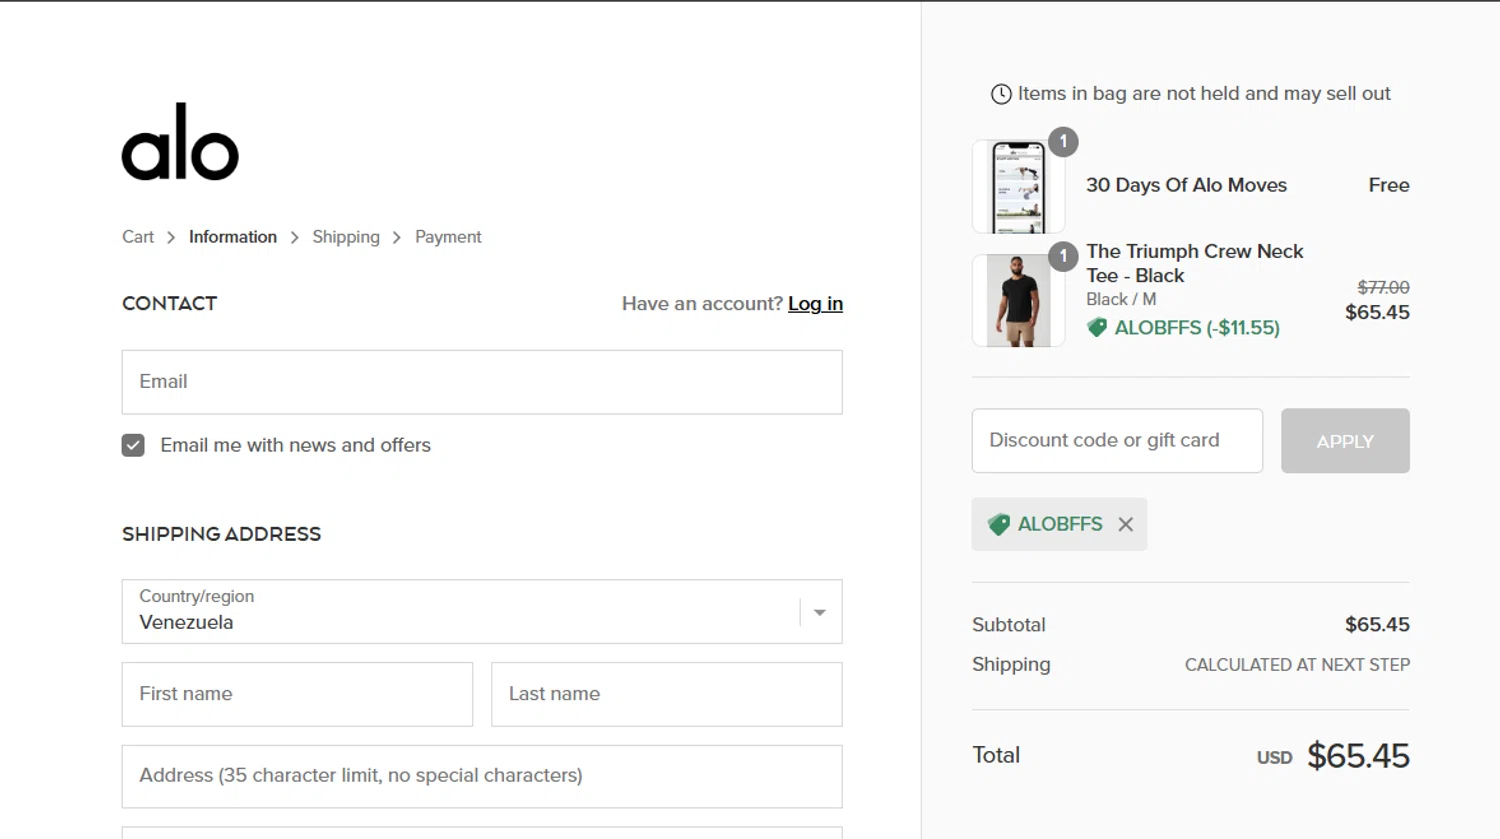This screenshot has width=1500, height=839.
Task: Click 30 Days Of Alo Moves title
Action: click(x=1186, y=185)
